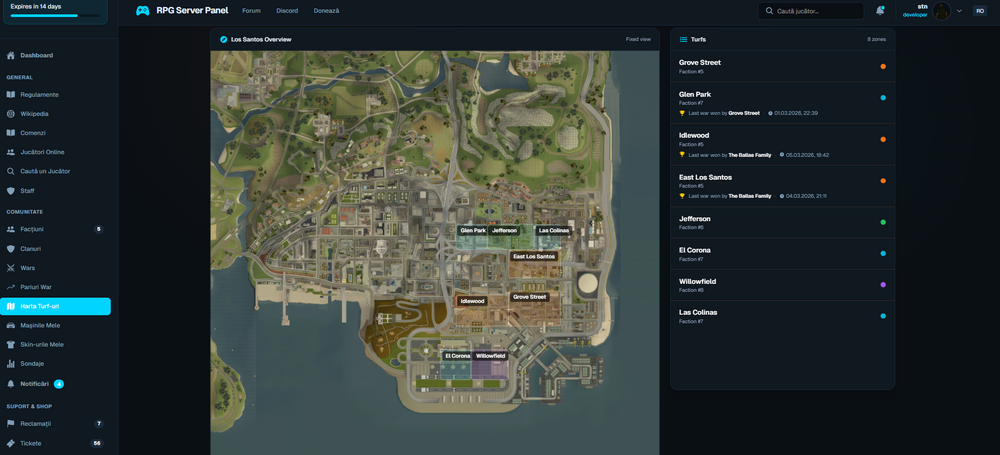
Task: Click the 05.03.2026, 18:42 timestamp
Action: tap(807, 154)
